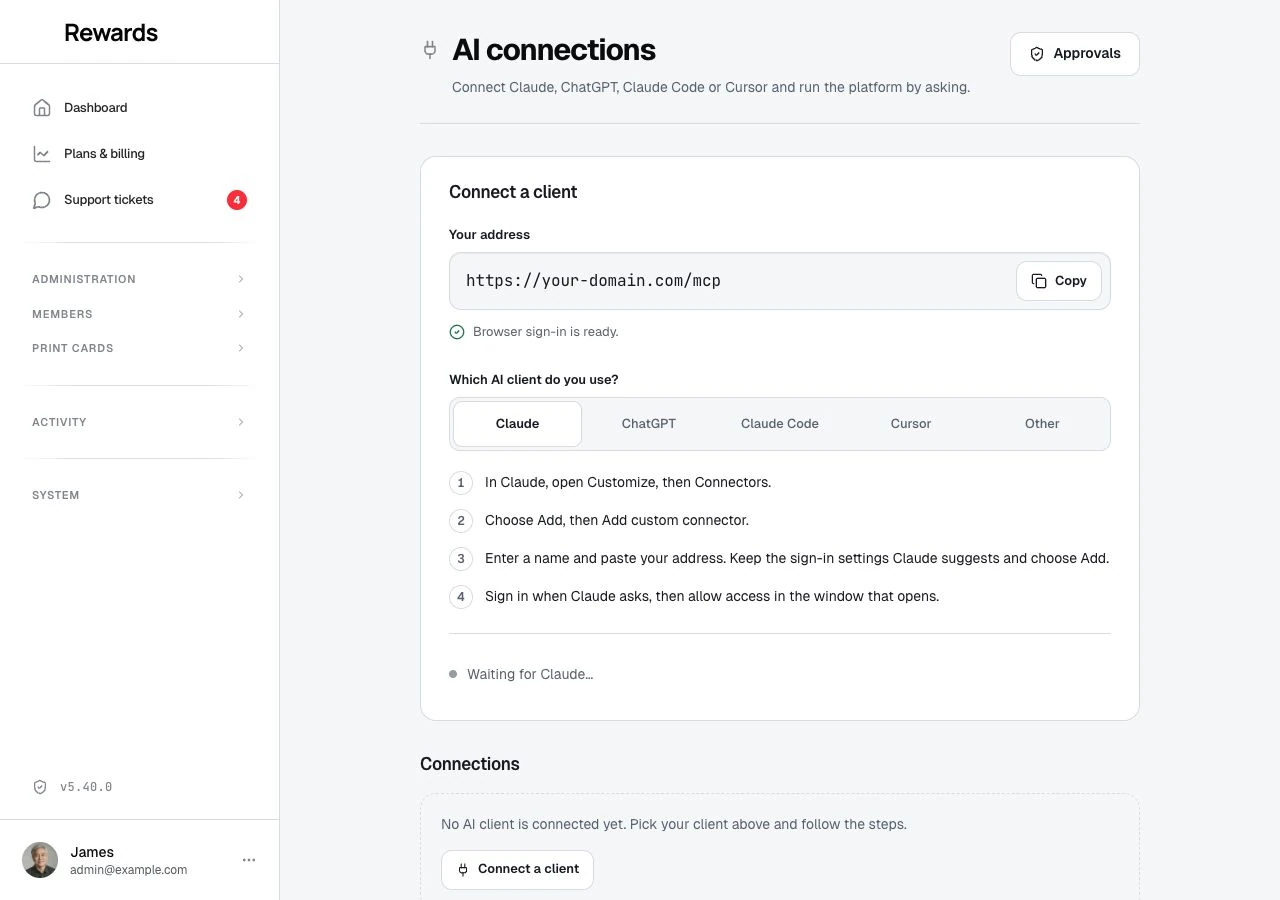Image resolution: width=1280 pixels, height=900 pixels.
Task: Click the 'Connect a client' card heading
Action: 513,192
